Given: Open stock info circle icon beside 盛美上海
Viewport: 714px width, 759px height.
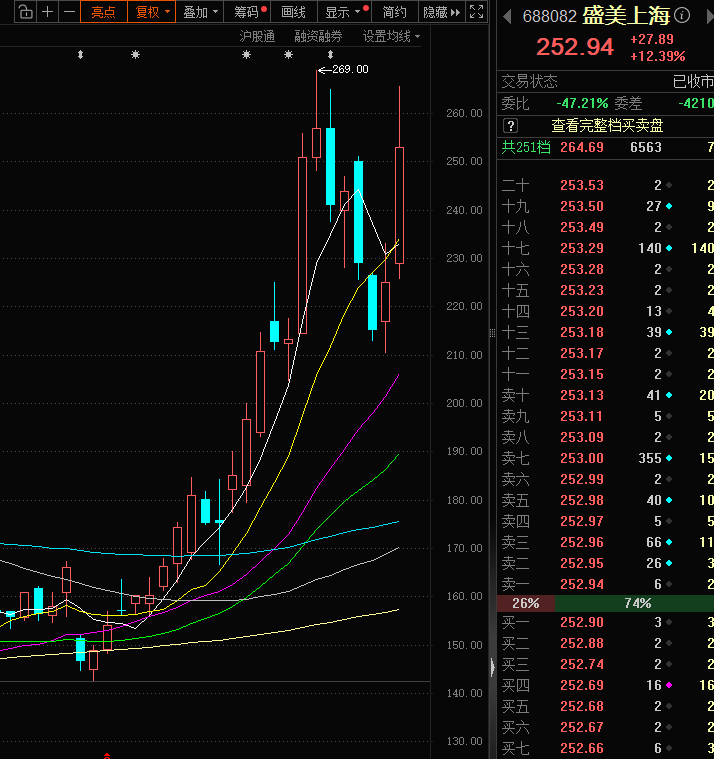Looking at the screenshot, I should coord(682,15).
